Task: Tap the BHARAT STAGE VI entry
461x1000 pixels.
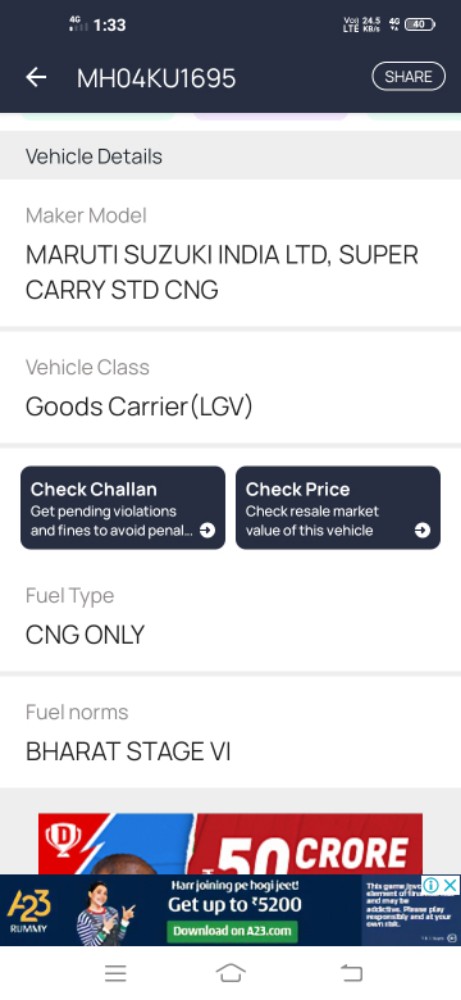Action: [128, 751]
